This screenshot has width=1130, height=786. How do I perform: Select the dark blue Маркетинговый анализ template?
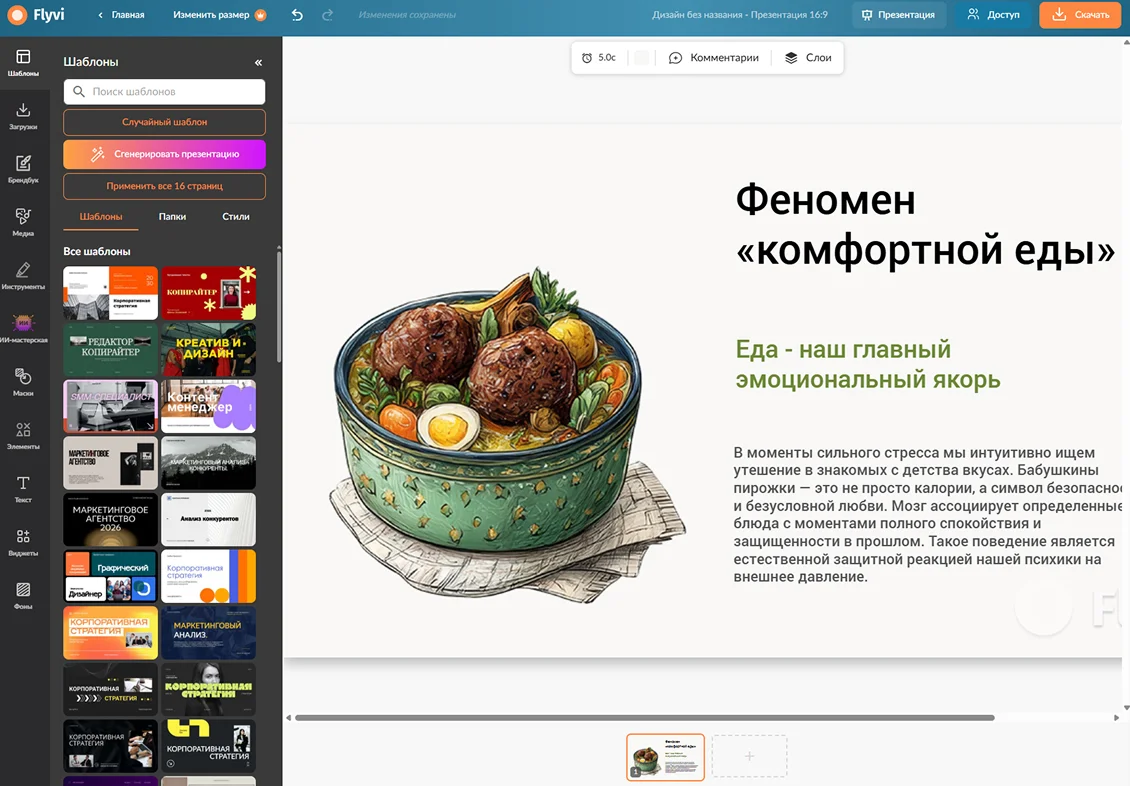[208, 633]
